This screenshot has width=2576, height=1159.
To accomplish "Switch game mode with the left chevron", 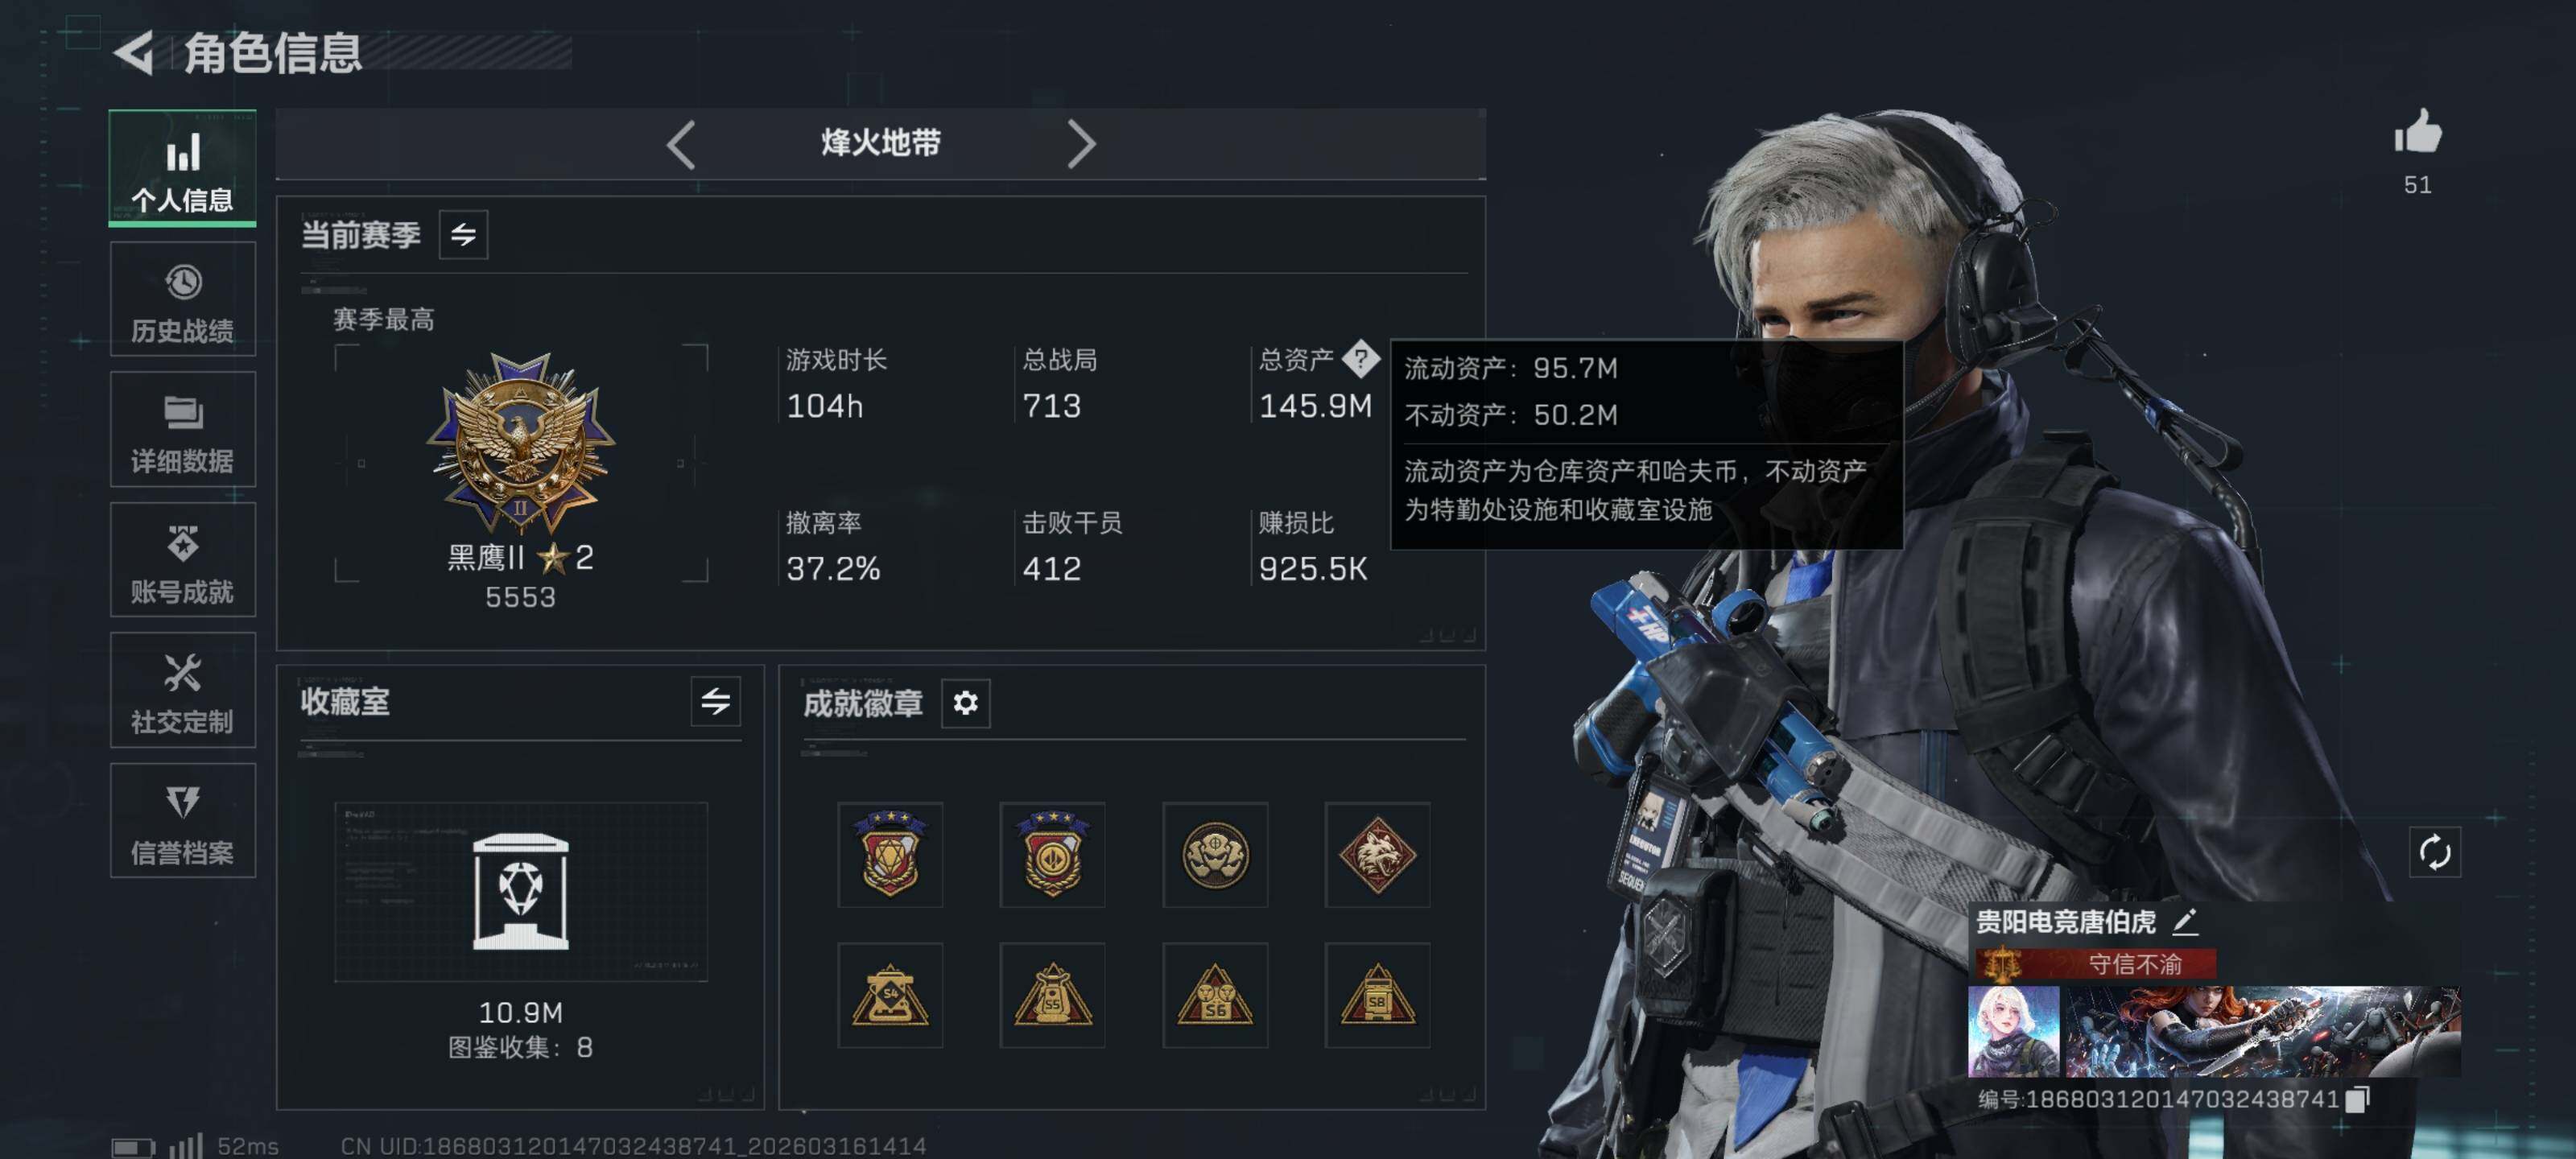I will pyautogui.click(x=681, y=145).
